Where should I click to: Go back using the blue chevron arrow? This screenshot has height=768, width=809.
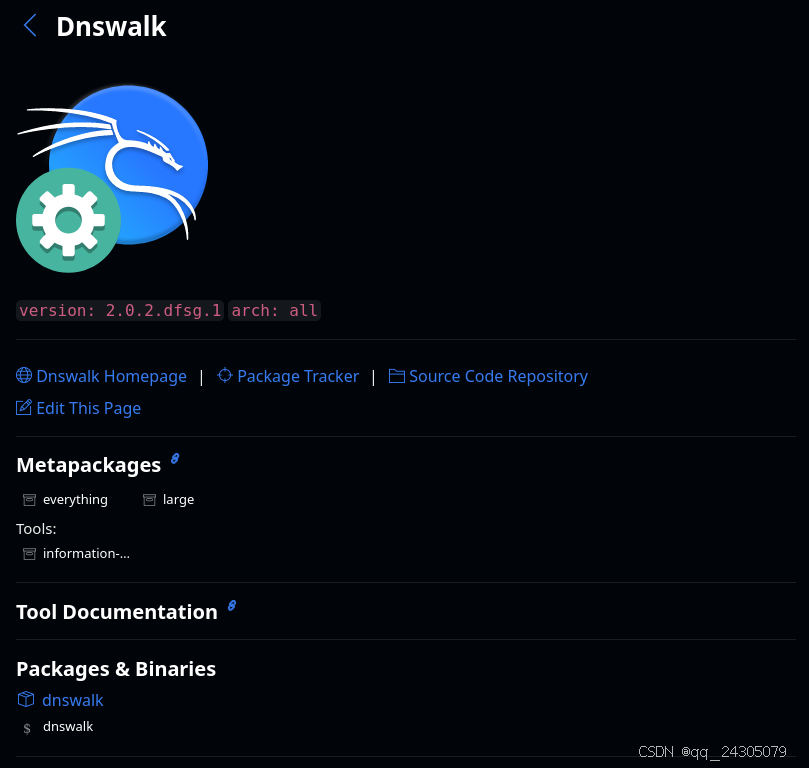[x=30, y=25]
